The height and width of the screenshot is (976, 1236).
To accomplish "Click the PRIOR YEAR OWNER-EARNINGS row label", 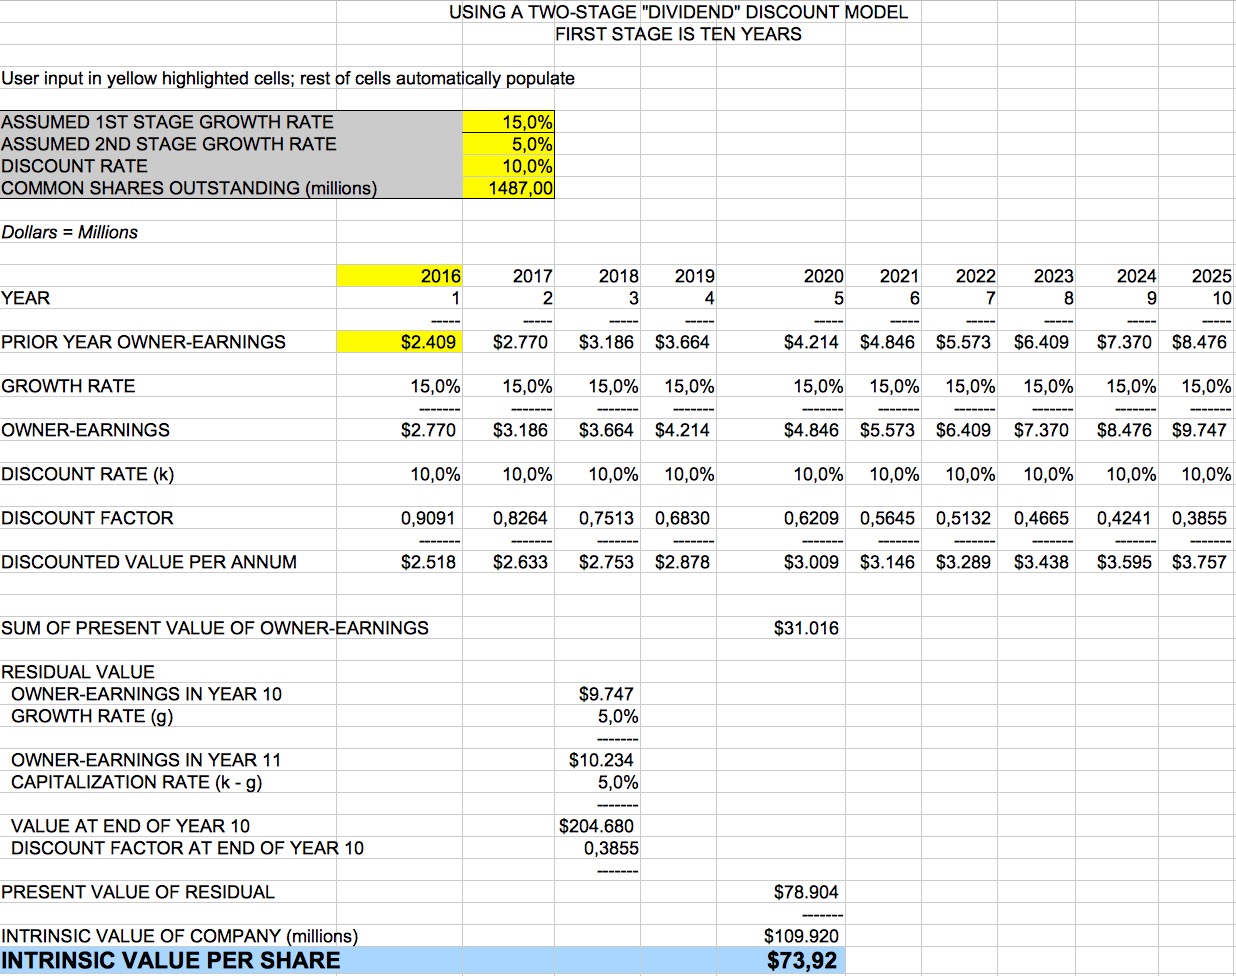I will click(143, 342).
